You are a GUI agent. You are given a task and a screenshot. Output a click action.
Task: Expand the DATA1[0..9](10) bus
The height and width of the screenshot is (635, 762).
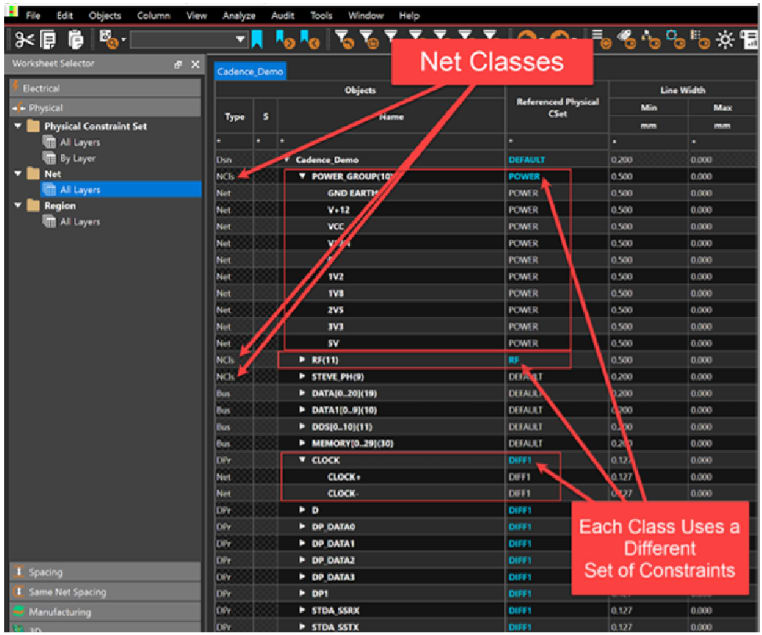coord(302,410)
